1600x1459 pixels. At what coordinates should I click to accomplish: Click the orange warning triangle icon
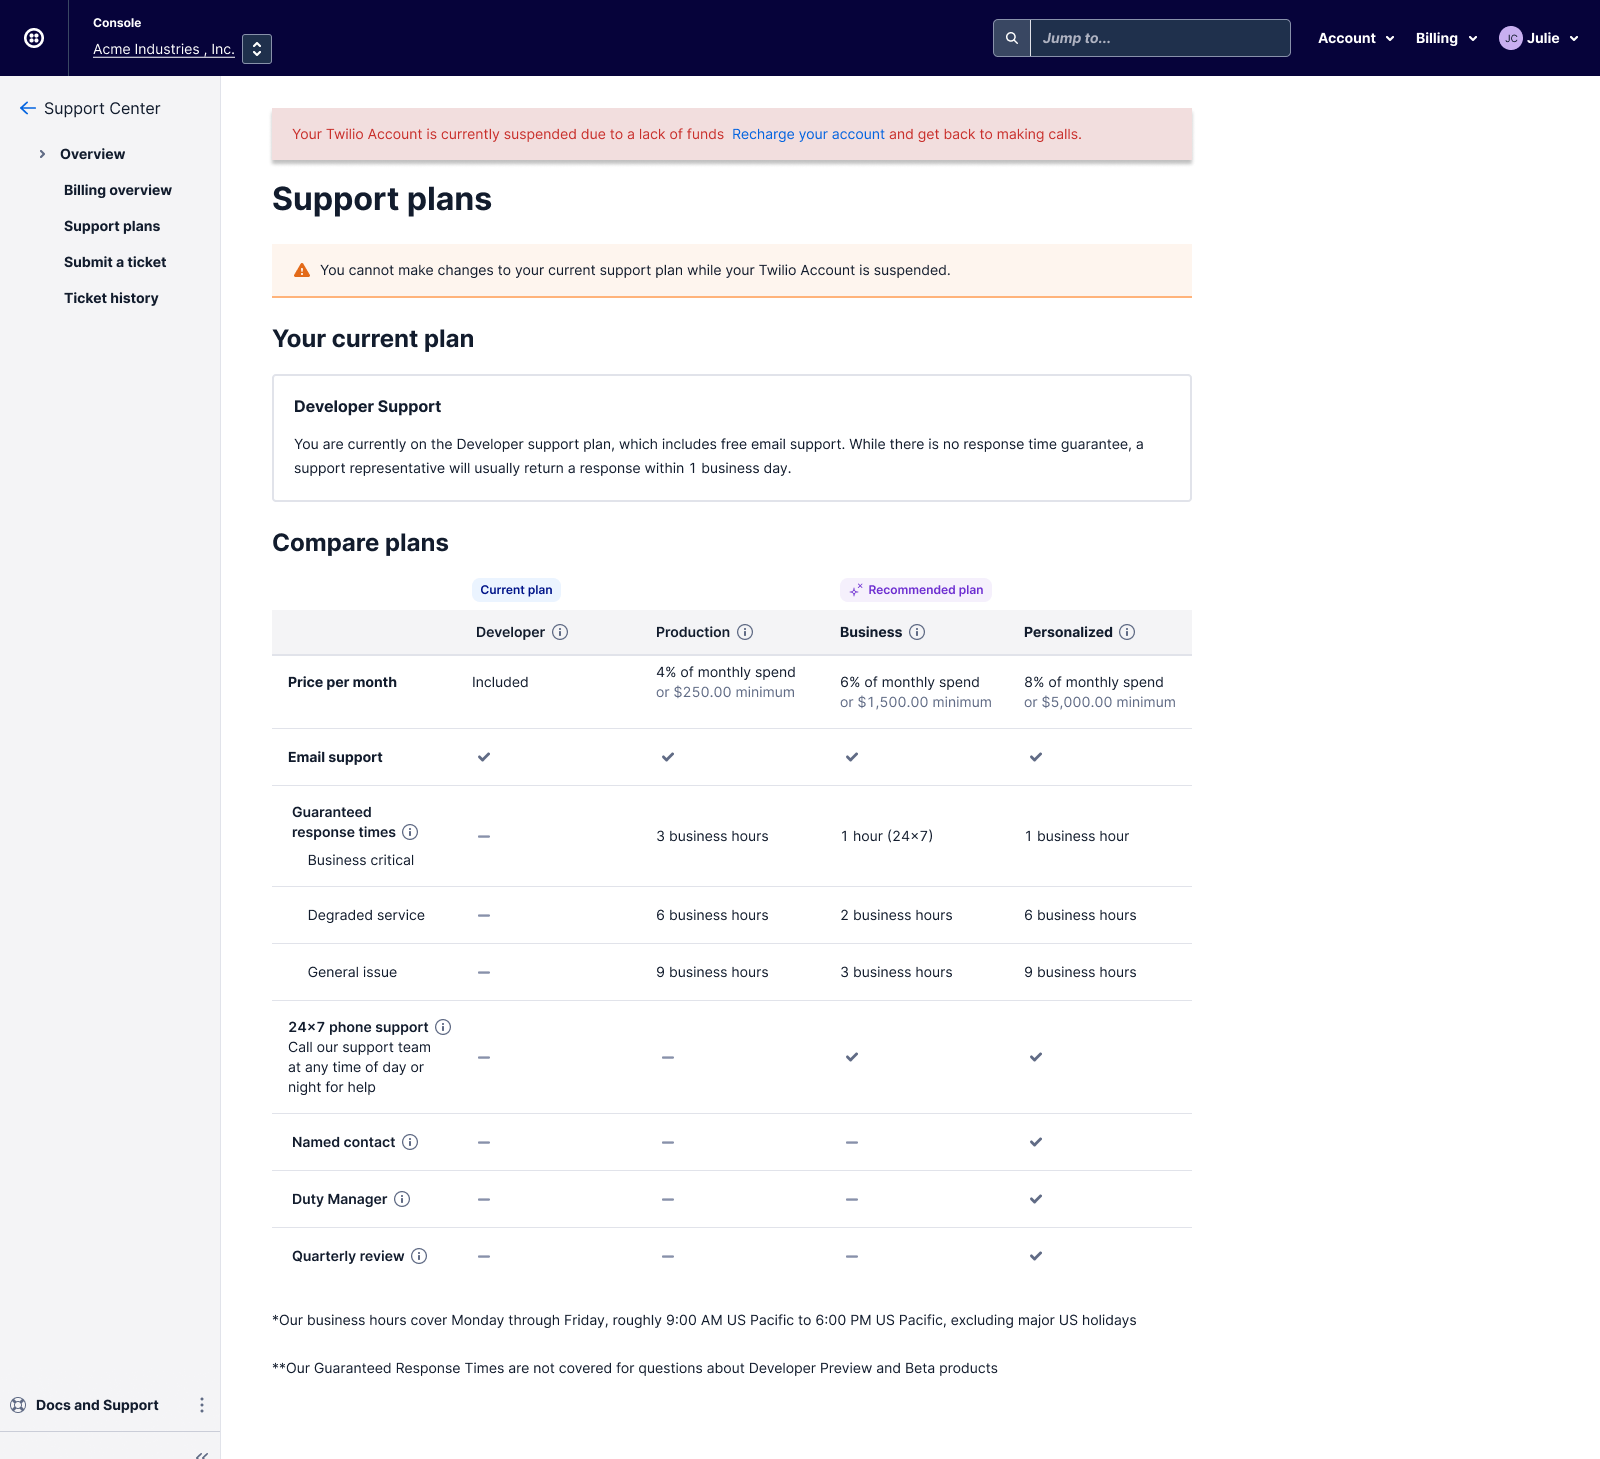(302, 270)
